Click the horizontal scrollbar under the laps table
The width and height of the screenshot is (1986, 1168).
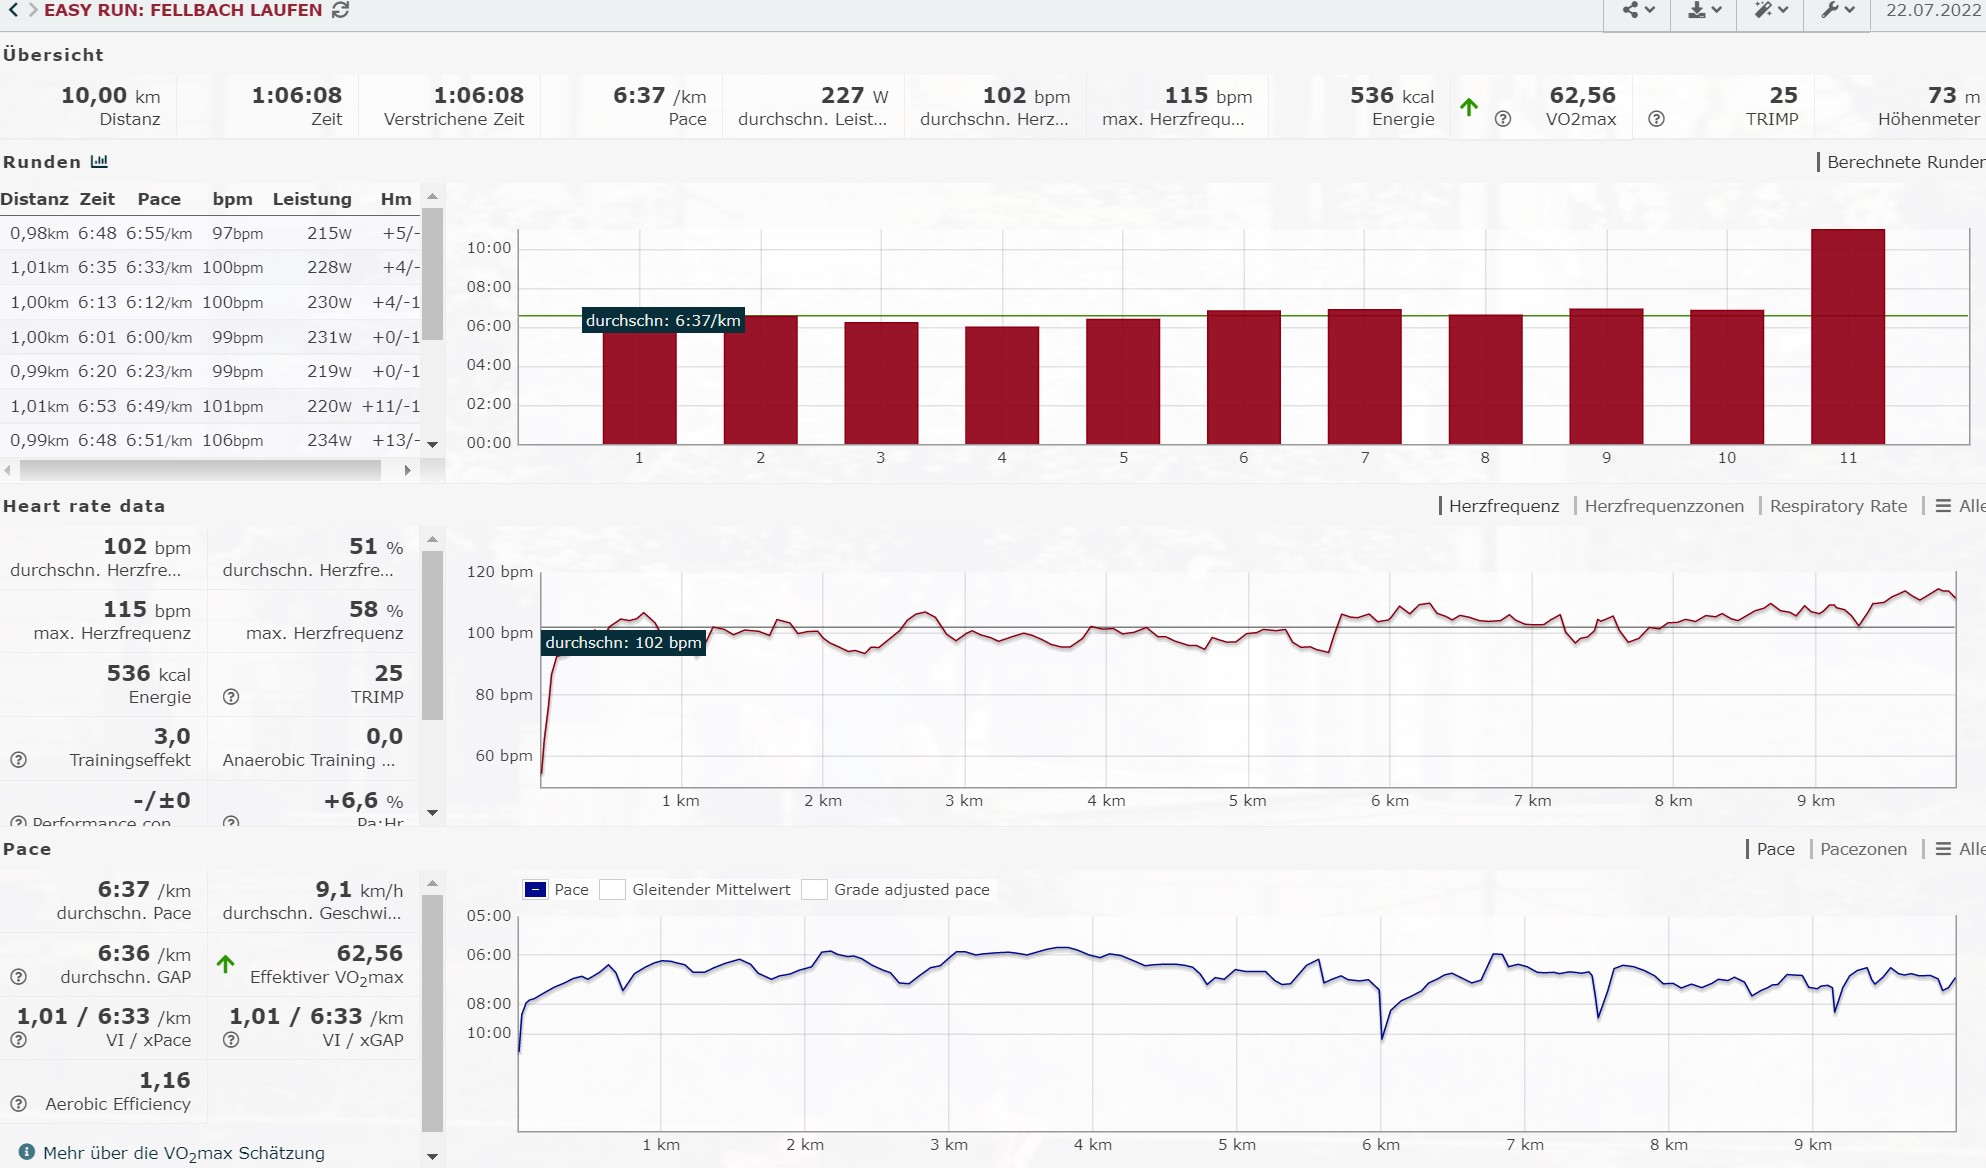click(x=200, y=469)
